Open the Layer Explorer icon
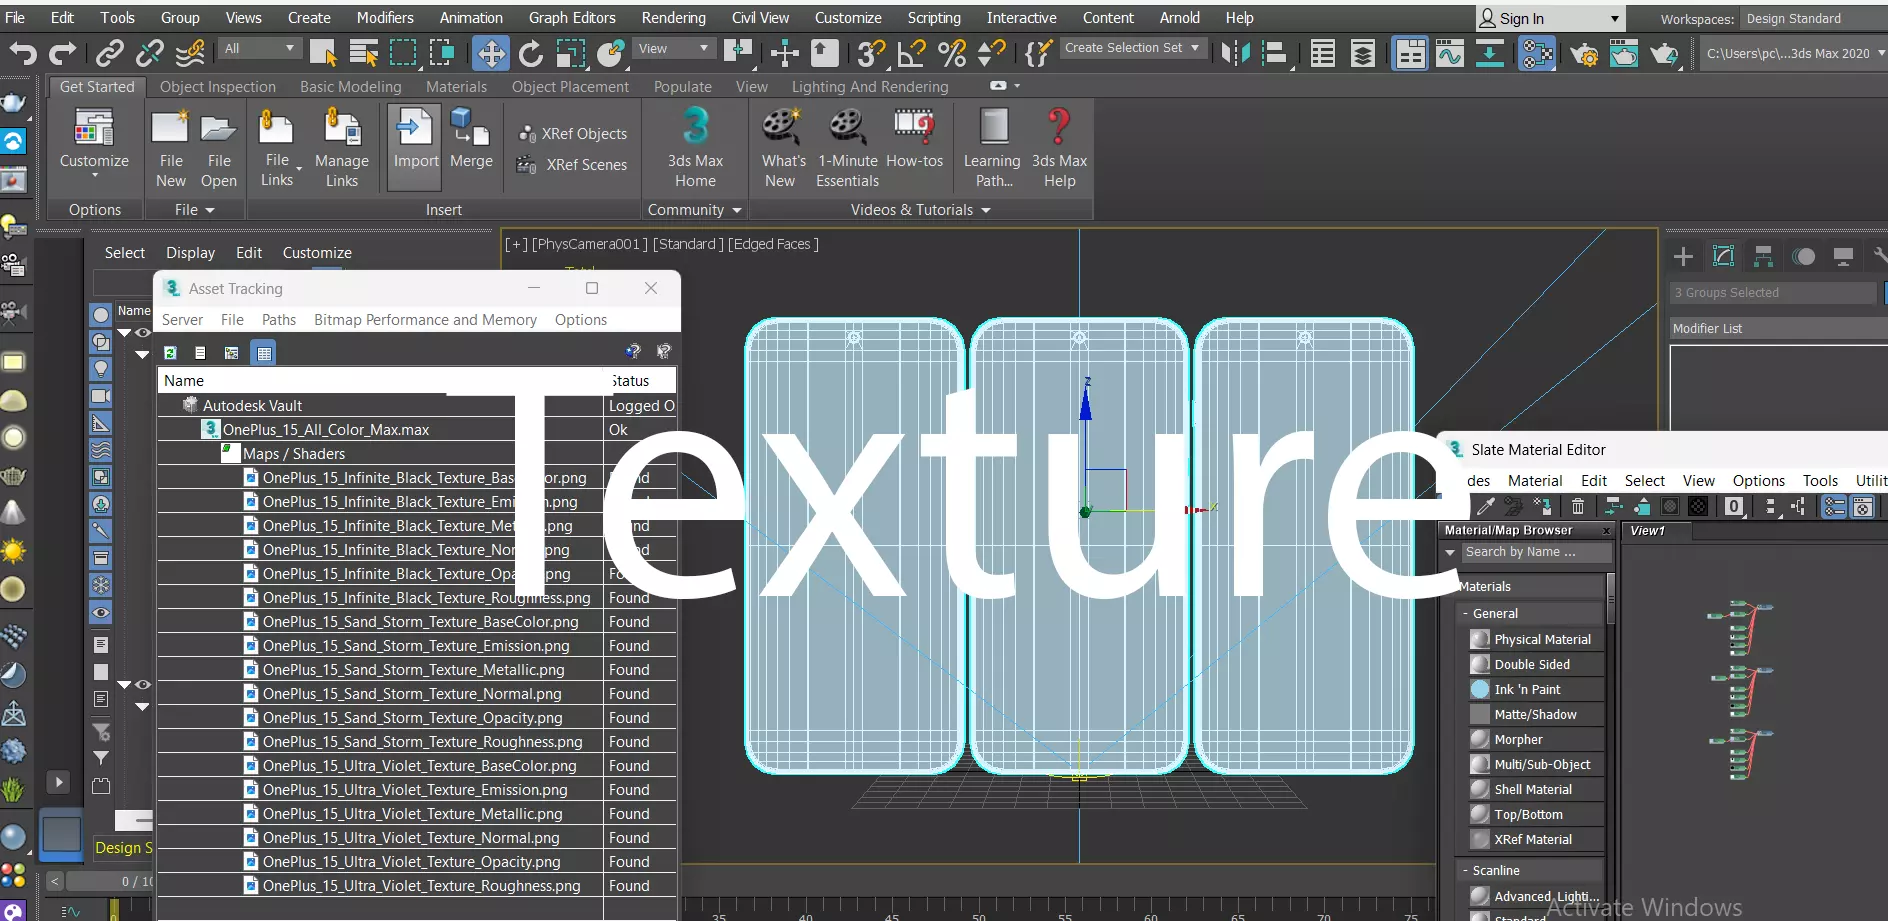1888x921 pixels. (1363, 53)
